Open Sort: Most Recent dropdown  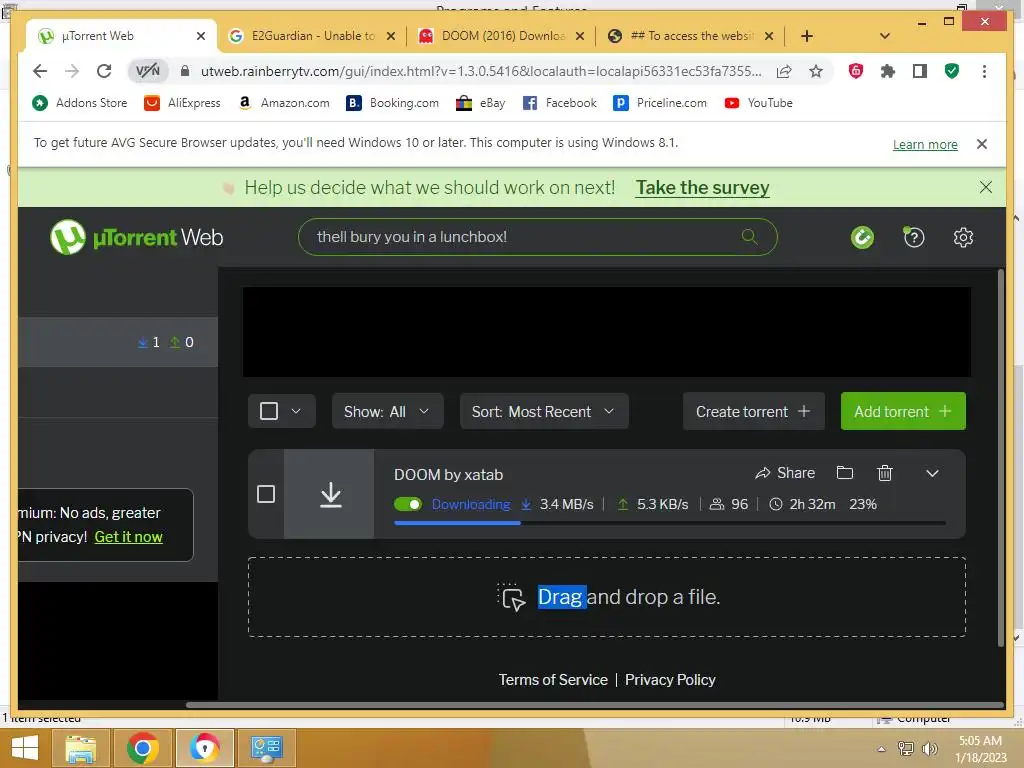(x=544, y=411)
